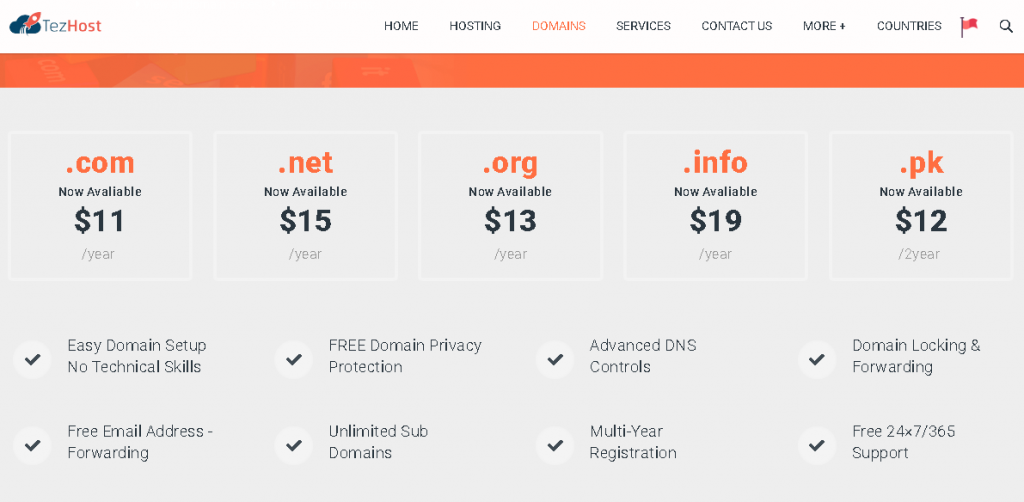Screen dimensions: 1024x502
Task: Click checkmark icon beside Advanced DNS Controls
Action: (x=555, y=358)
